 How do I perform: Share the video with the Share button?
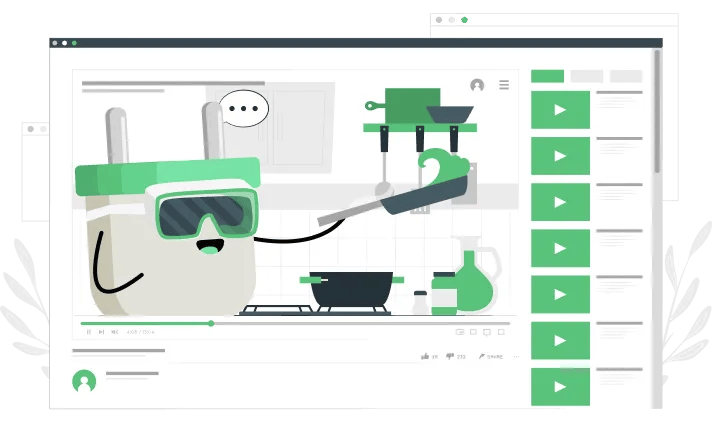490,357
